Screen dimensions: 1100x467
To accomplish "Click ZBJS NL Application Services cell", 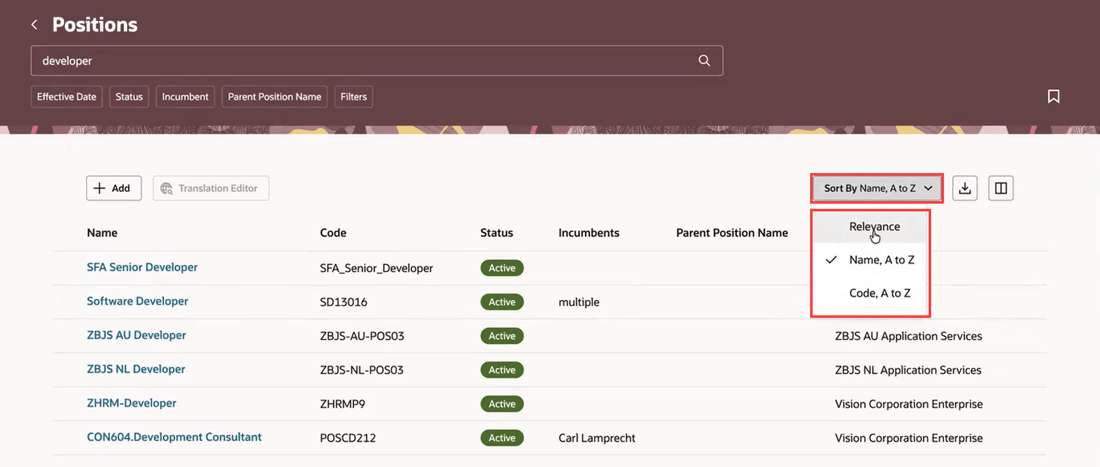I will [908, 370].
